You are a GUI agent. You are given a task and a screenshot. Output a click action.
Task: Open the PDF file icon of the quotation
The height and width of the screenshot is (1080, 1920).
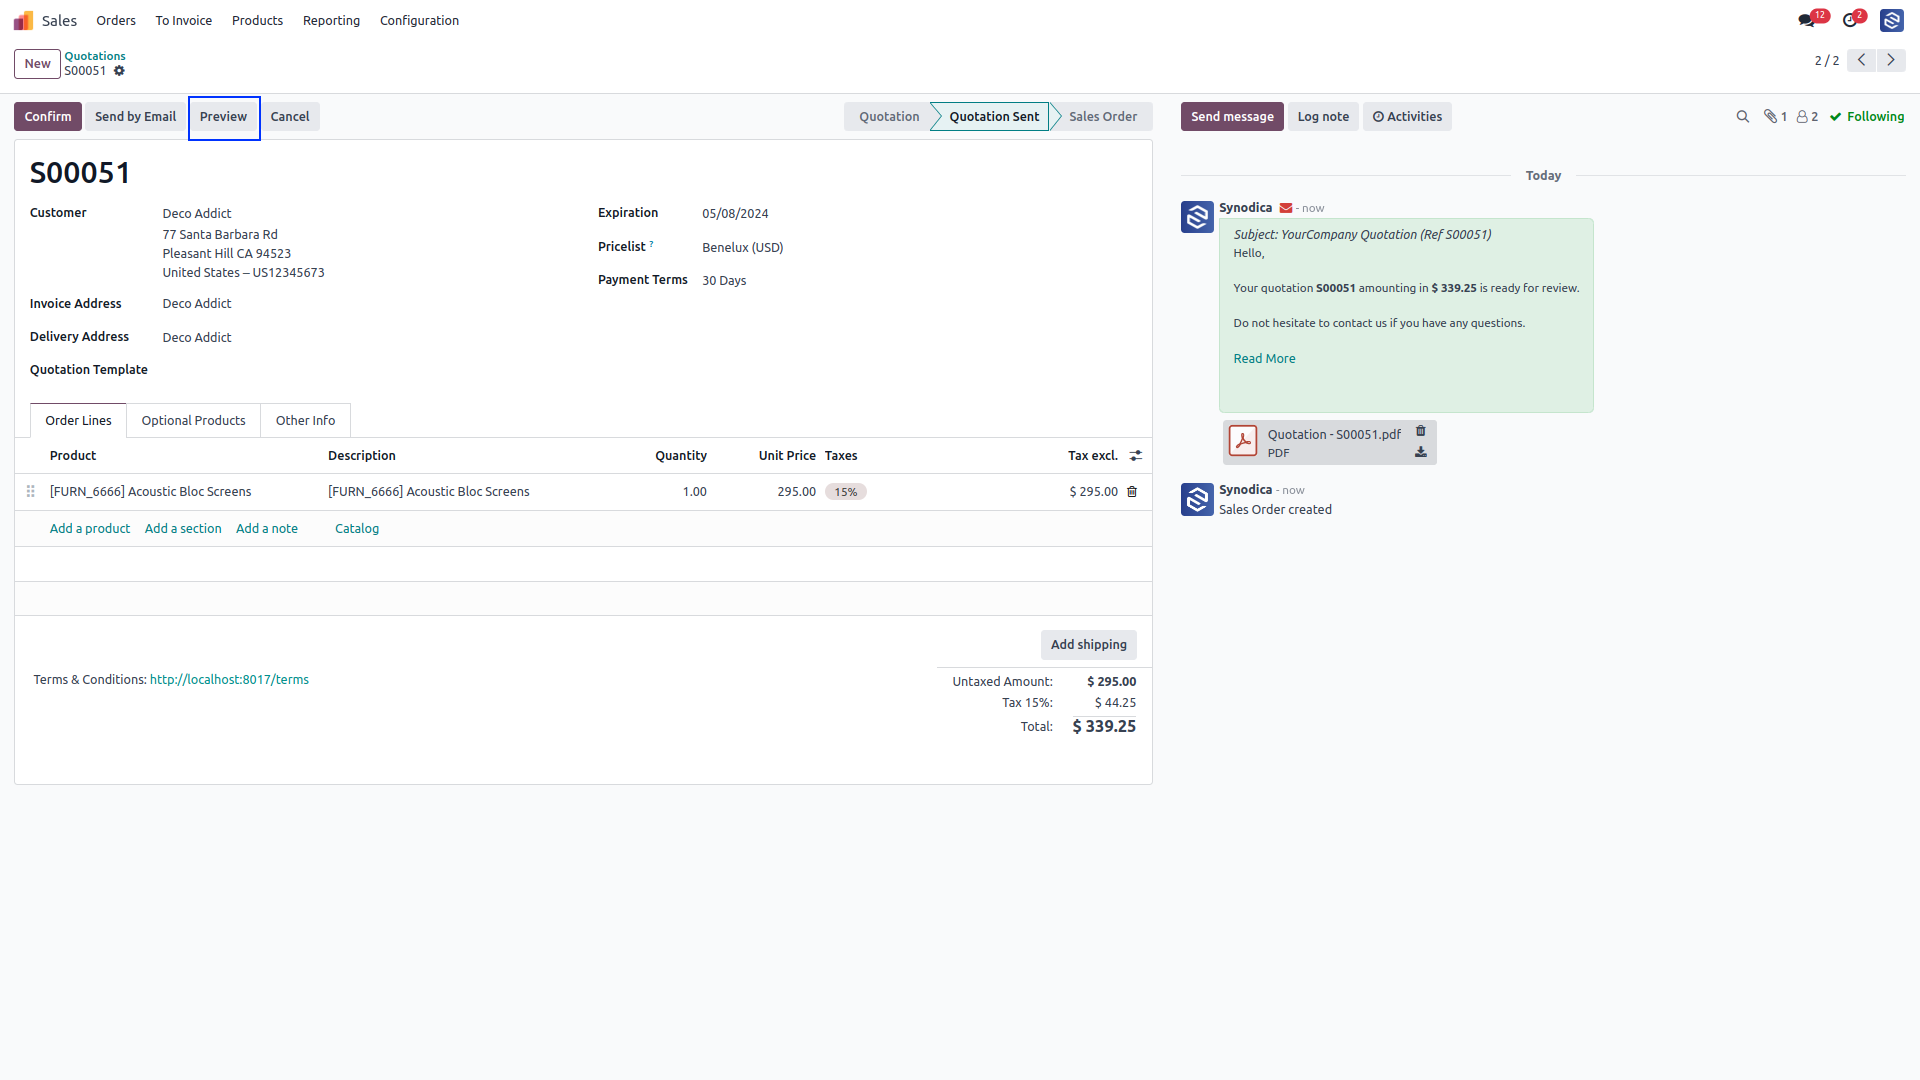point(1243,441)
